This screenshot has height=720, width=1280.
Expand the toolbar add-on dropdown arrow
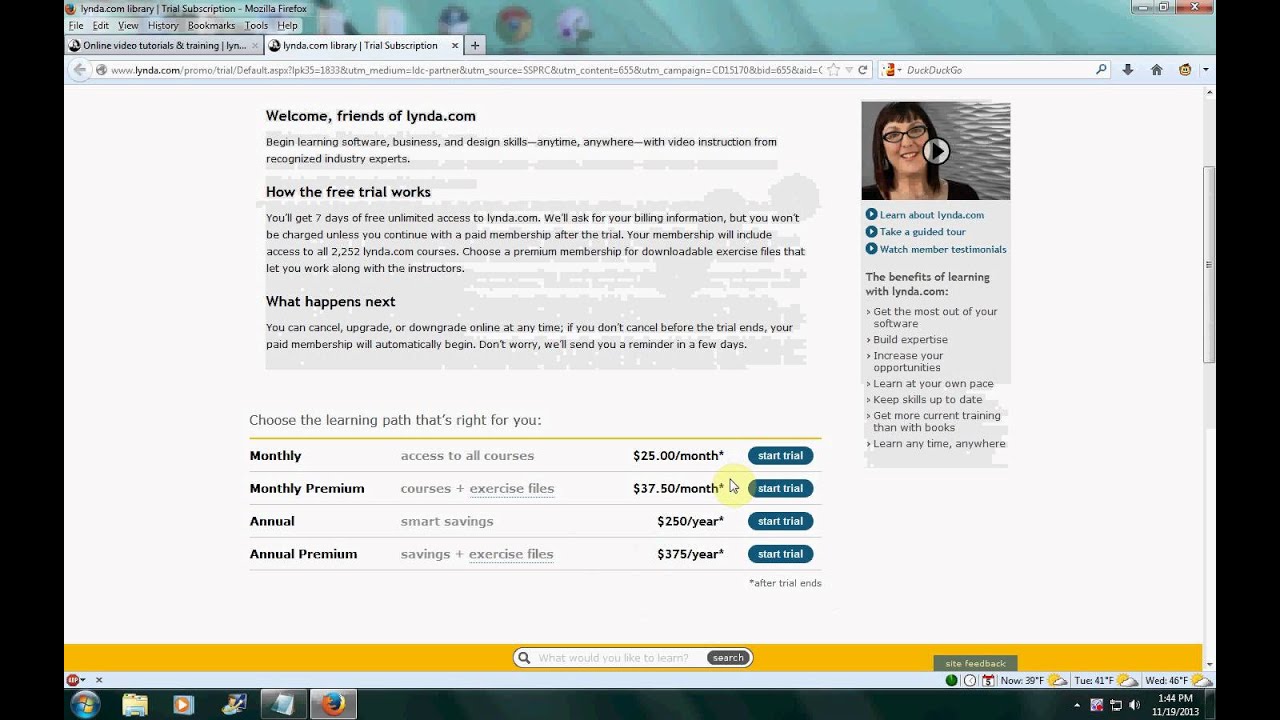pyautogui.click(x=1205, y=70)
